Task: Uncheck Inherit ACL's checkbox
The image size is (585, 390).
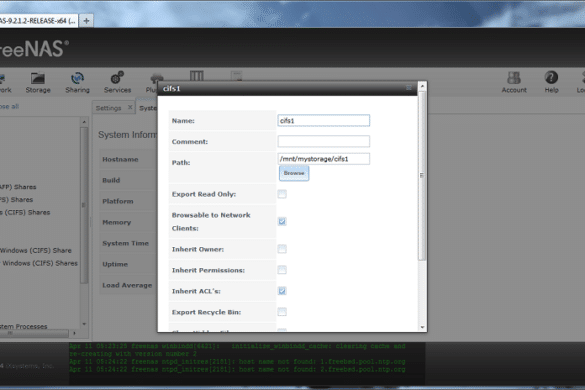Action: (282, 291)
